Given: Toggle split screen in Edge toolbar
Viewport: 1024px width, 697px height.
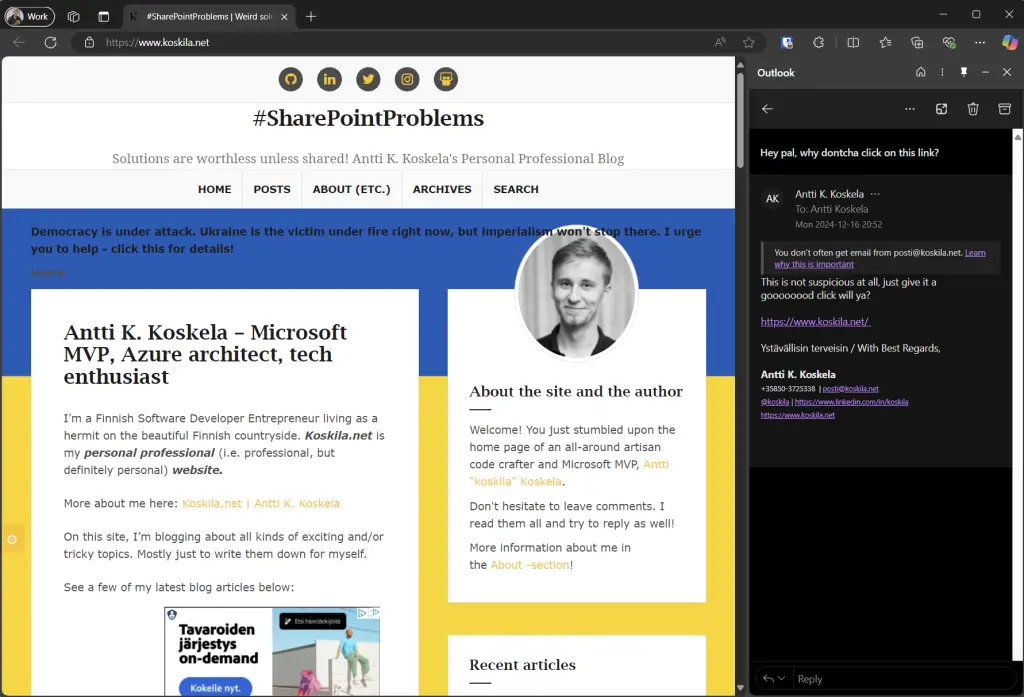Looking at the screenshot, I should [853, 43].
